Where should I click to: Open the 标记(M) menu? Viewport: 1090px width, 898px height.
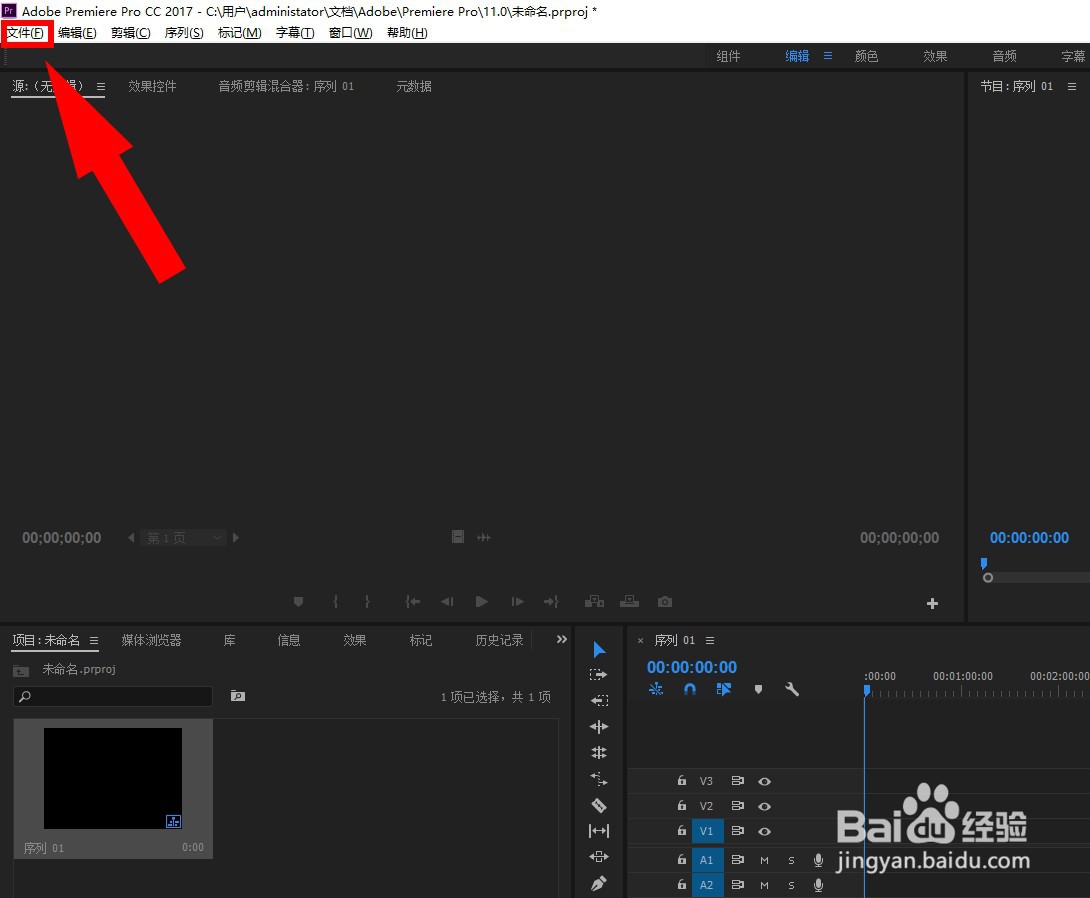pyautogui.click(x=239, y=33)
